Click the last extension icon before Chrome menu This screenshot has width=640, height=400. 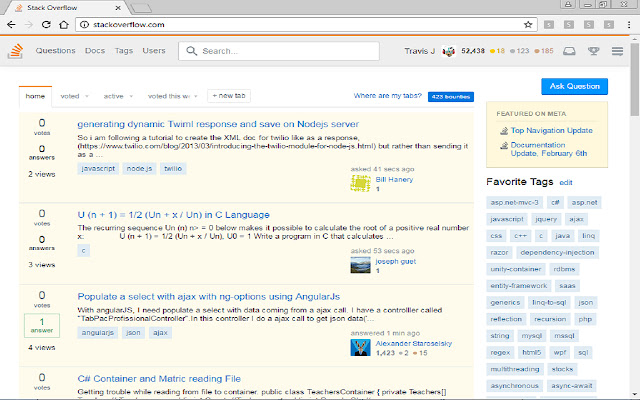[x=609, y=24]
